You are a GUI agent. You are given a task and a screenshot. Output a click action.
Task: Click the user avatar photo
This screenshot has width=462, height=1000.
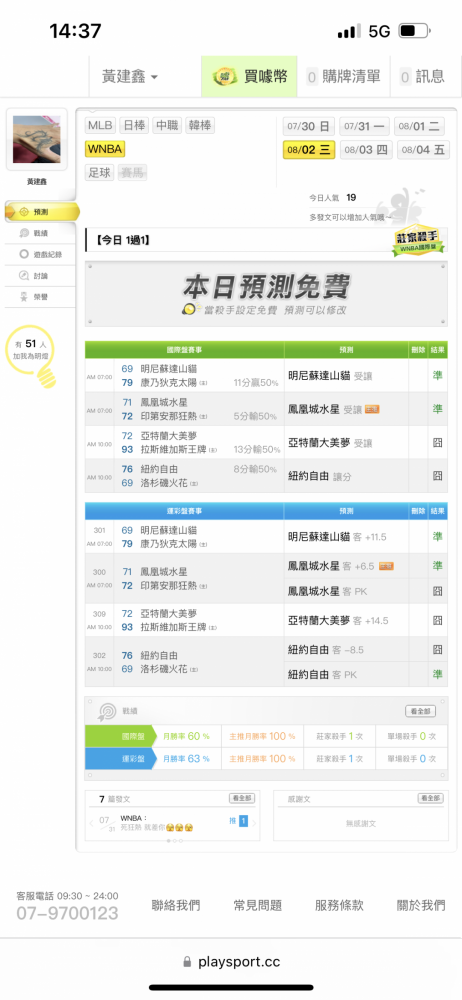[x=36, y=140]
